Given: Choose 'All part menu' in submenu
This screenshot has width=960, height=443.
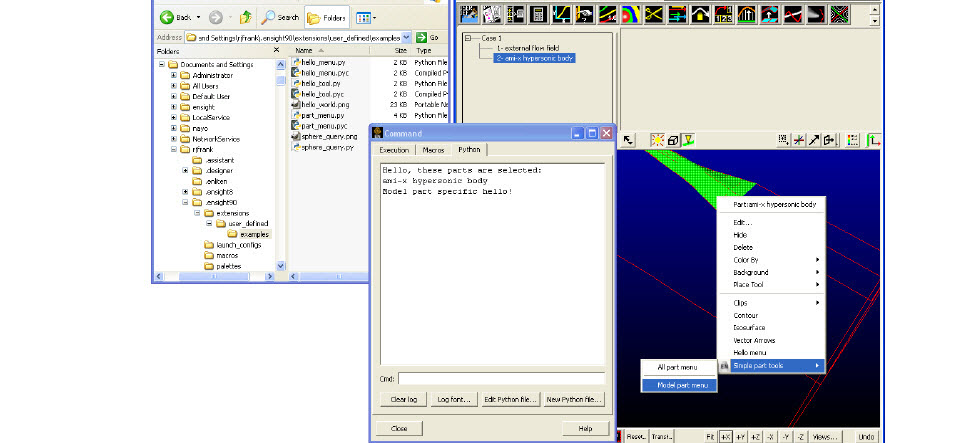Looking at the screenshot, I should tap(679, 368).
